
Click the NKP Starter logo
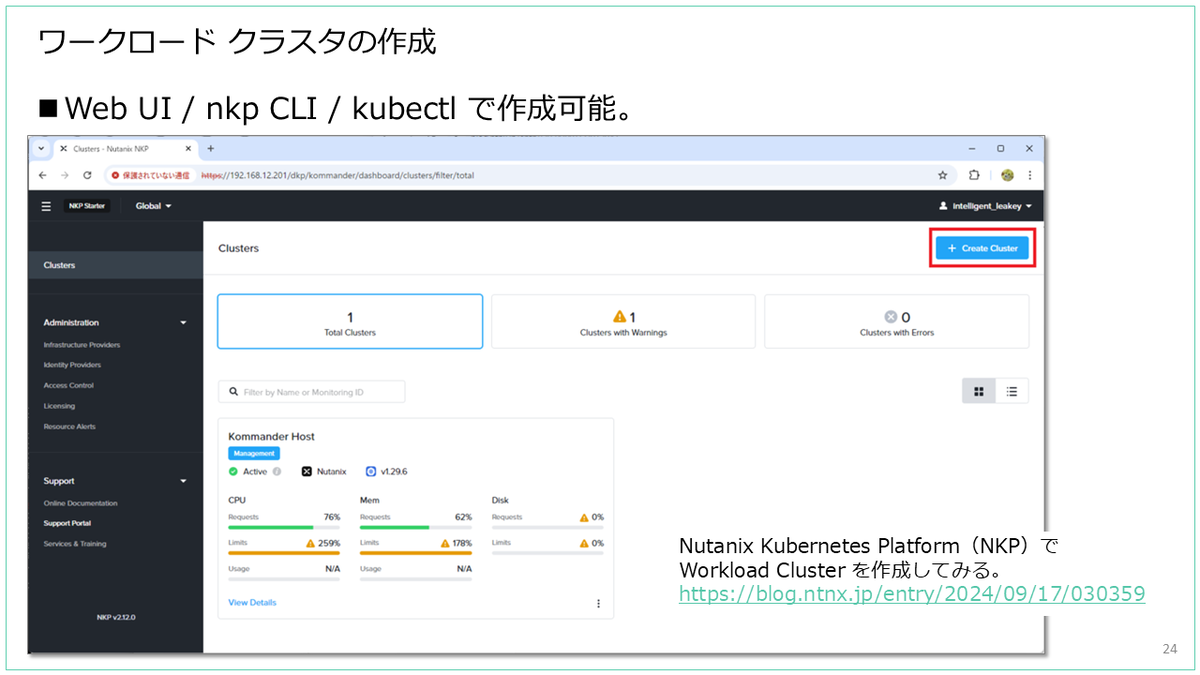click(x=86, y=206)
